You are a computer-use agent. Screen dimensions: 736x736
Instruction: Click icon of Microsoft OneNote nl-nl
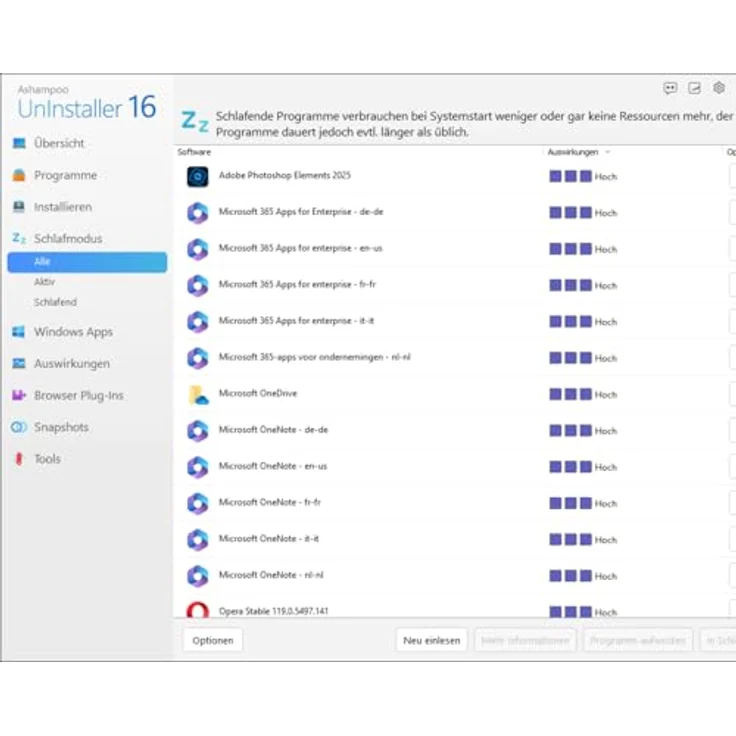pyautogui.click(x=198, y=576)
